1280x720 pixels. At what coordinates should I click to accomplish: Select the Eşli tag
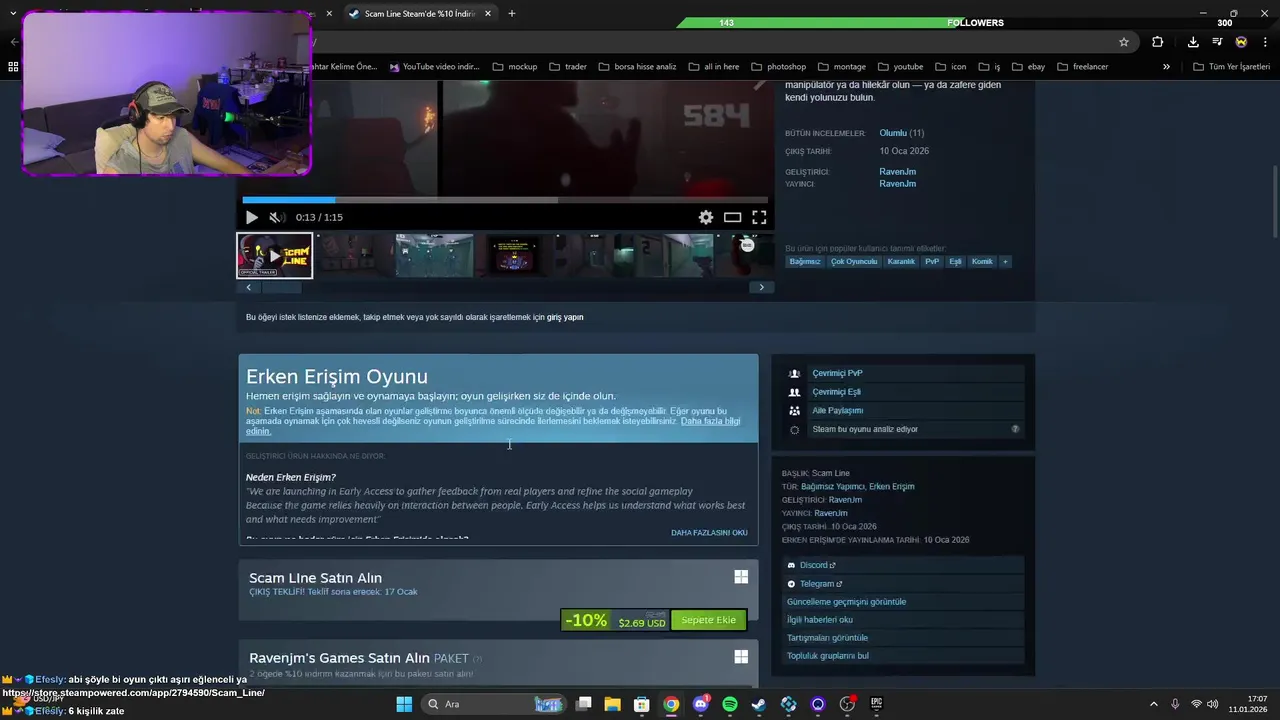pos(955,262)
